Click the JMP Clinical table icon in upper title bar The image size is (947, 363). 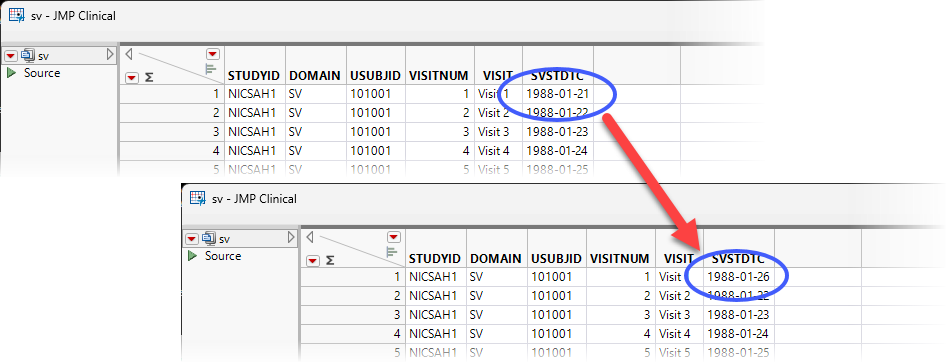point(16,16)
